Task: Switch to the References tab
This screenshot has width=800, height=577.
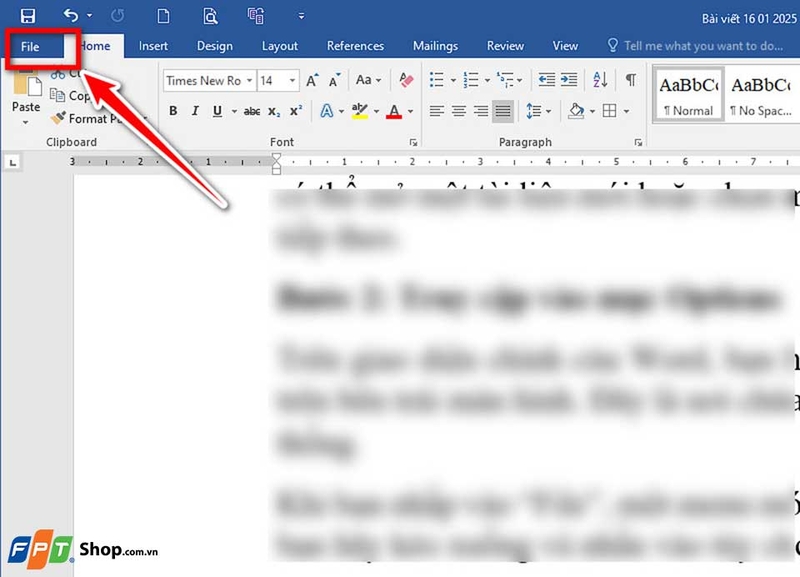Action: pos(355,46)
